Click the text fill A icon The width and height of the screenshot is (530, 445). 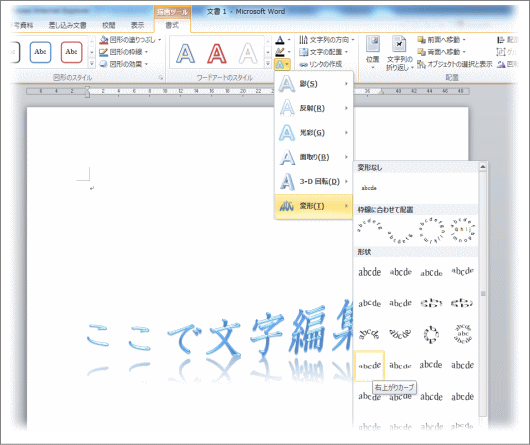[x=280, y=40]
